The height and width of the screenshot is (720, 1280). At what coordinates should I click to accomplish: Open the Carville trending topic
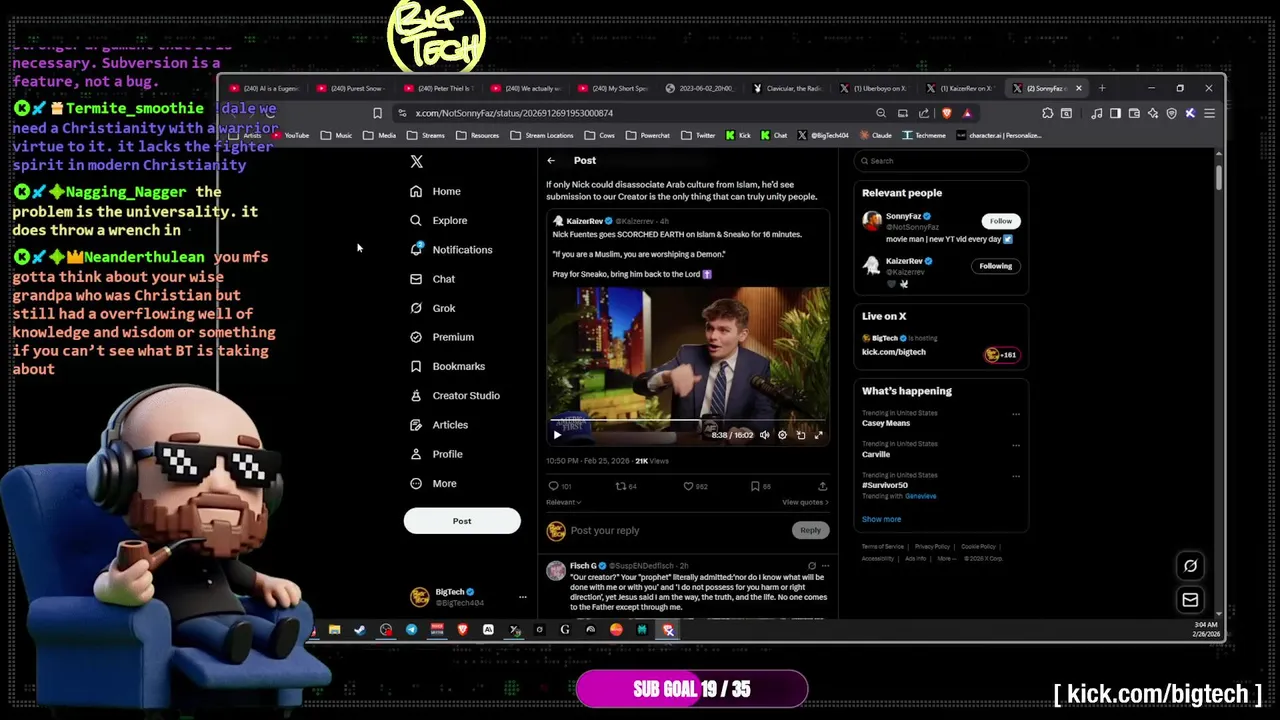click(876, 454)
